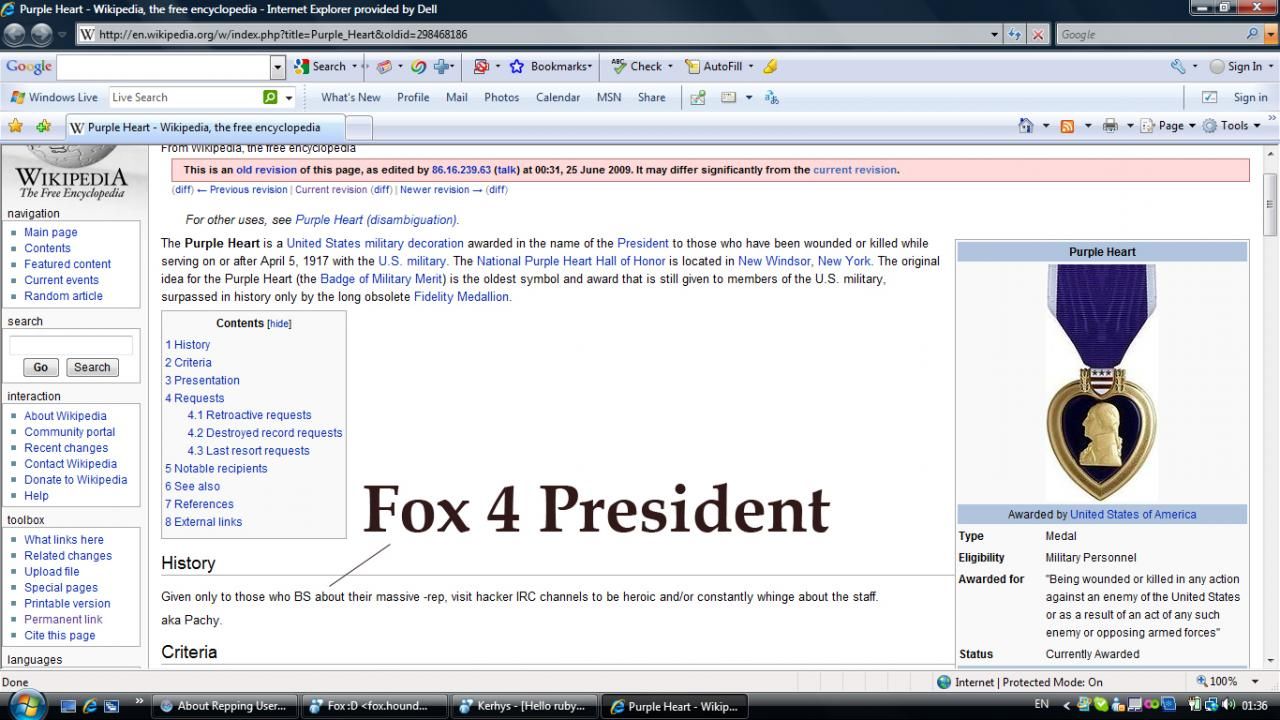1280x720 pixels.
Task: Open United States of America infobox link
Action: [x=1133, y=514]
